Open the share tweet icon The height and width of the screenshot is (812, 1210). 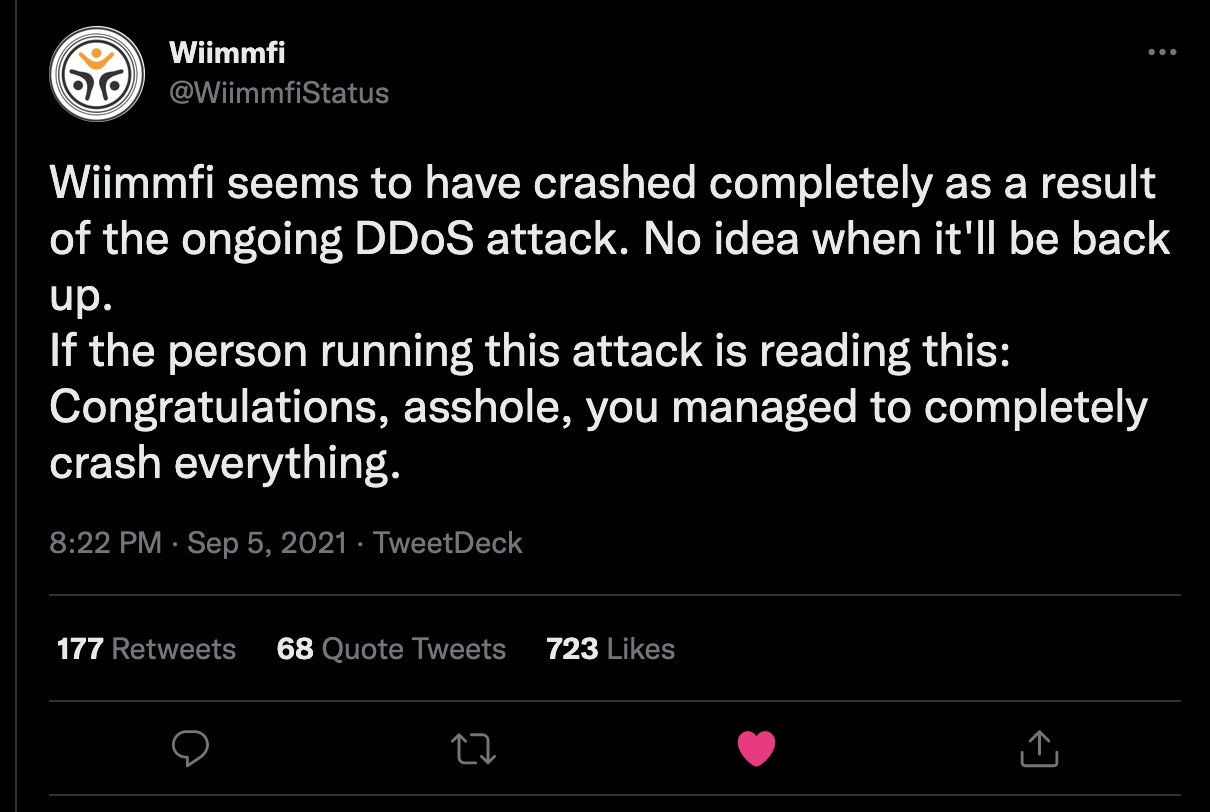1037,747
